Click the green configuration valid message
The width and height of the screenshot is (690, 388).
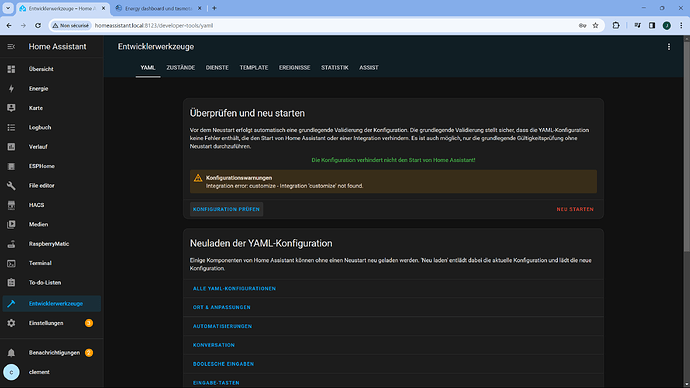[393, 160]
